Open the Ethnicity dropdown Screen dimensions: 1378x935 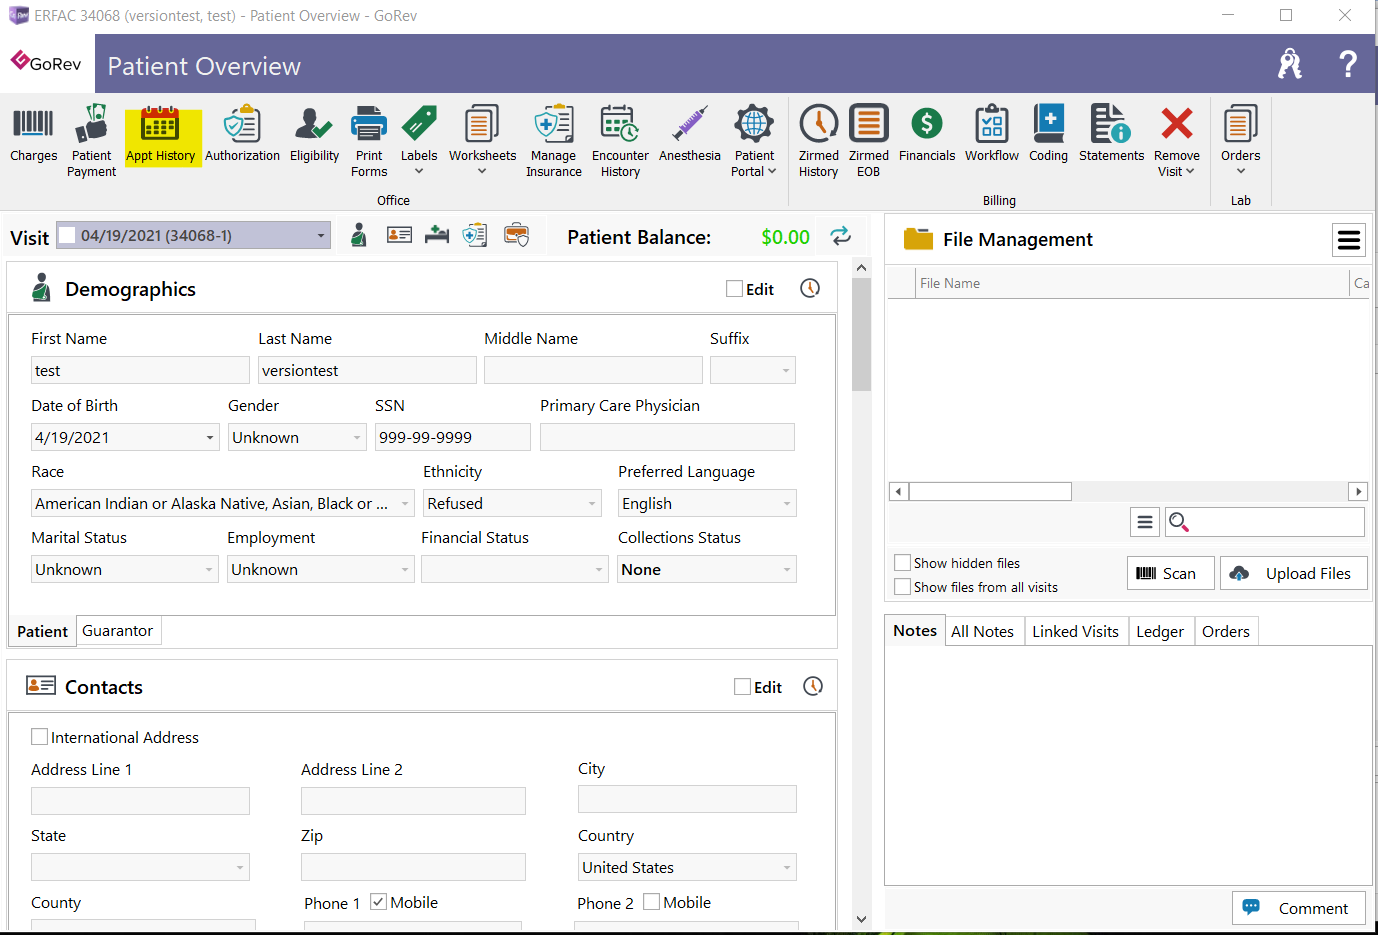point(592,504)
